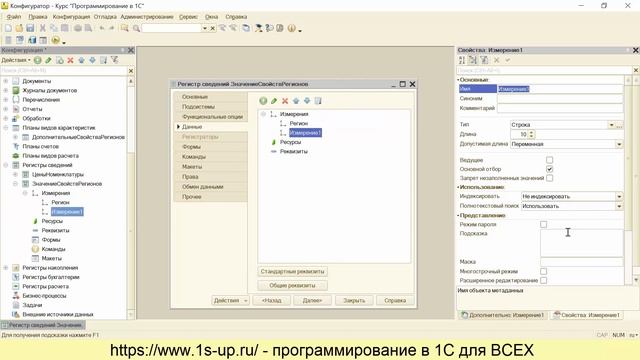The height and width of the screenshot is (360, 640).
Task: Enable the Ведущее checkbox
Action: click(549, 160)
